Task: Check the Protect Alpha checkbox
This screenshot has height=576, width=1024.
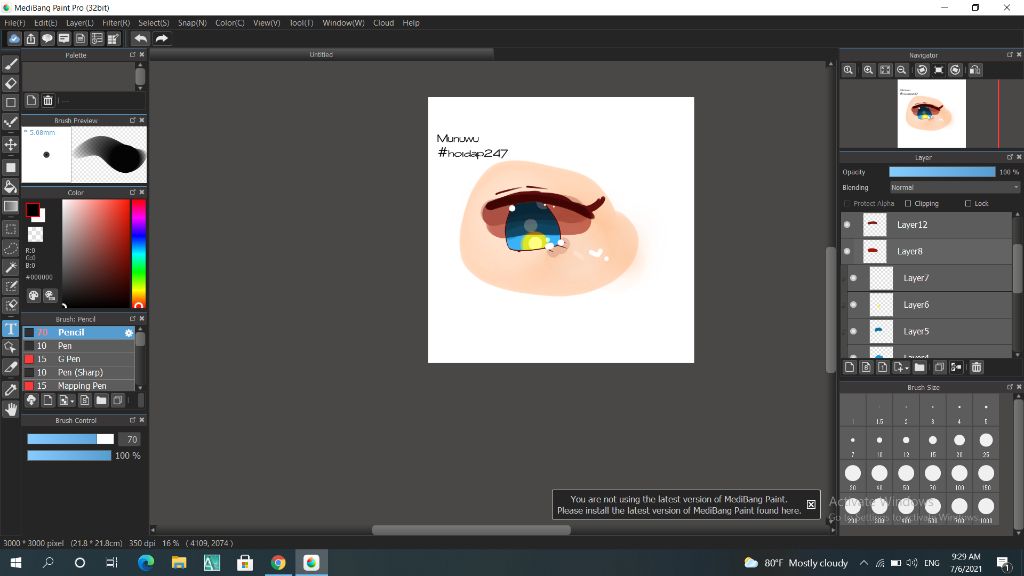Action: point(847,204)
